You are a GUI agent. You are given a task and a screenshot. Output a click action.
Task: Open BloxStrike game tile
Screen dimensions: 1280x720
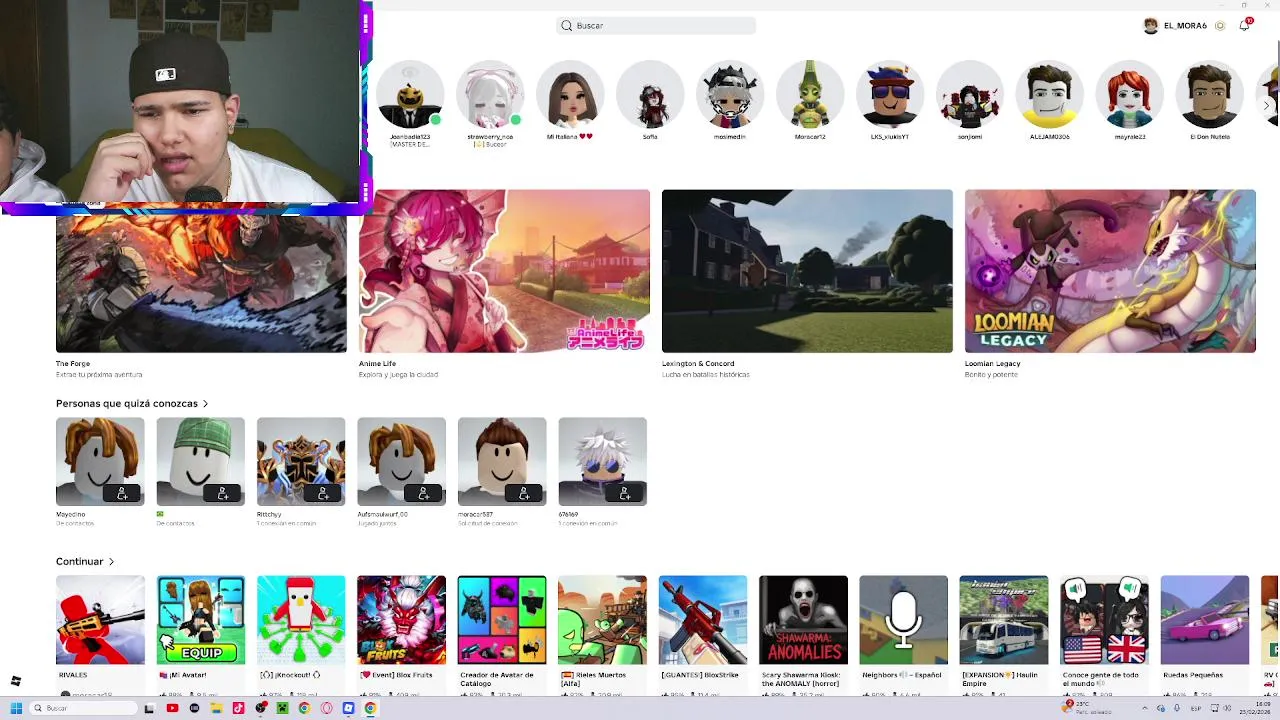coord(703,620)
